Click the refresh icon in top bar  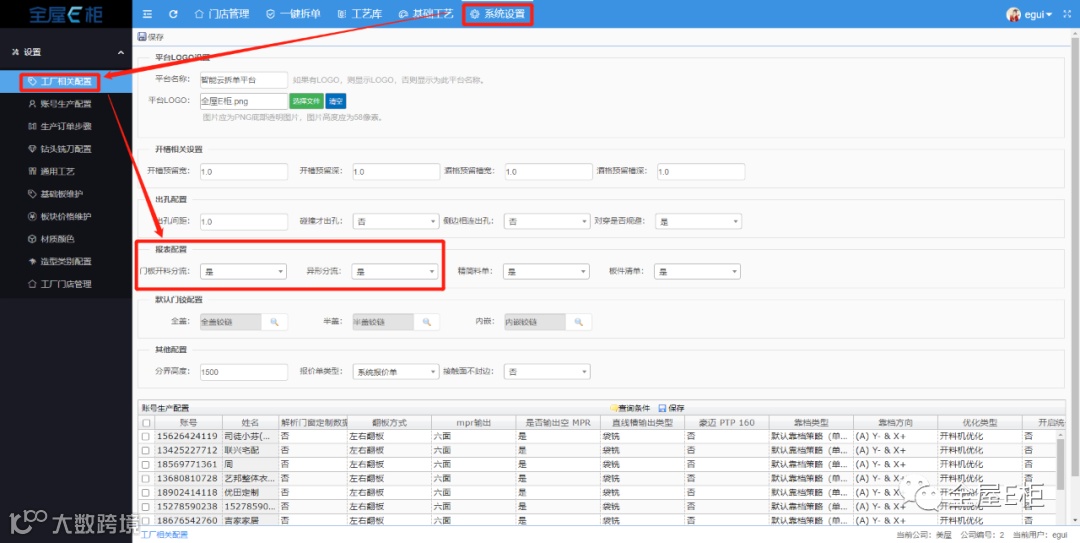pos(173,14)
